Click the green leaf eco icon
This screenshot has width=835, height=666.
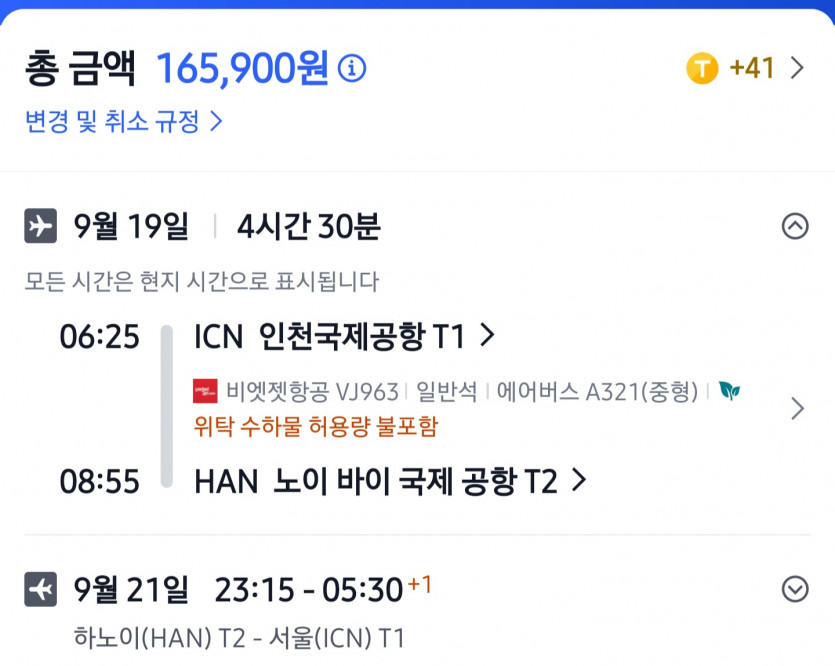[x=730, y=391]
